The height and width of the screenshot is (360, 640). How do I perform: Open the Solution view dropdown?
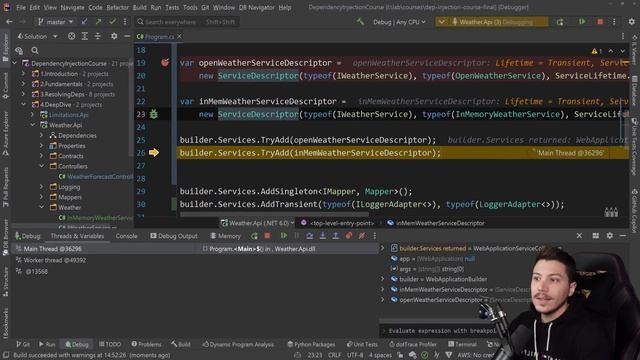(x=37, y=36)
